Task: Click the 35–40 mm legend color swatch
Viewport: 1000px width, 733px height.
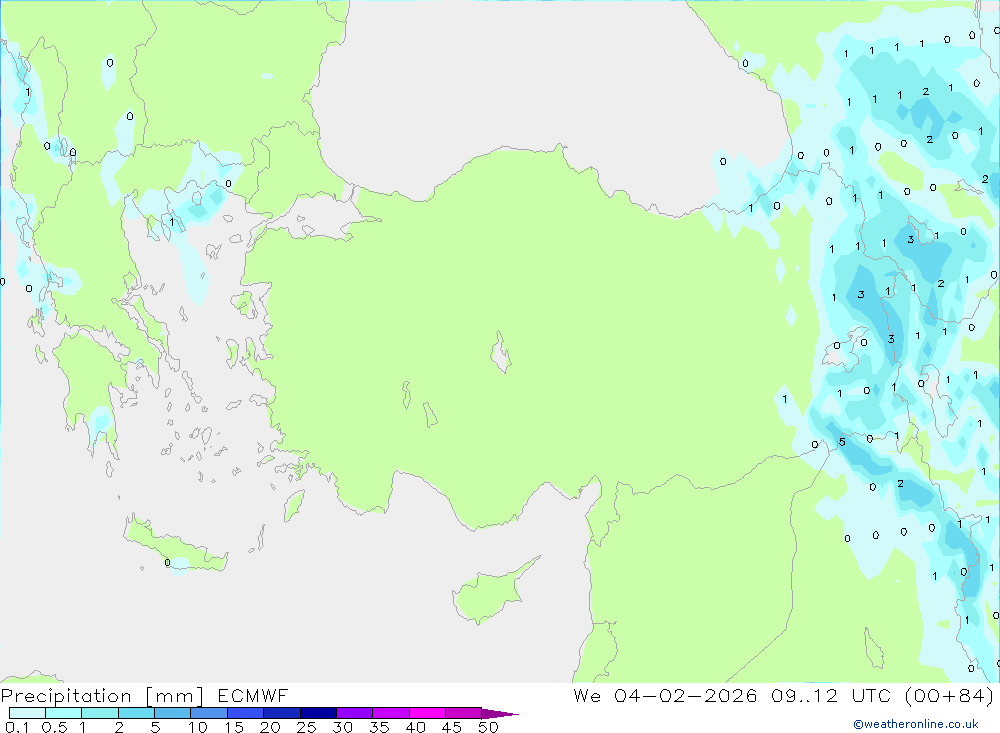Action: [x=391, y=713]
